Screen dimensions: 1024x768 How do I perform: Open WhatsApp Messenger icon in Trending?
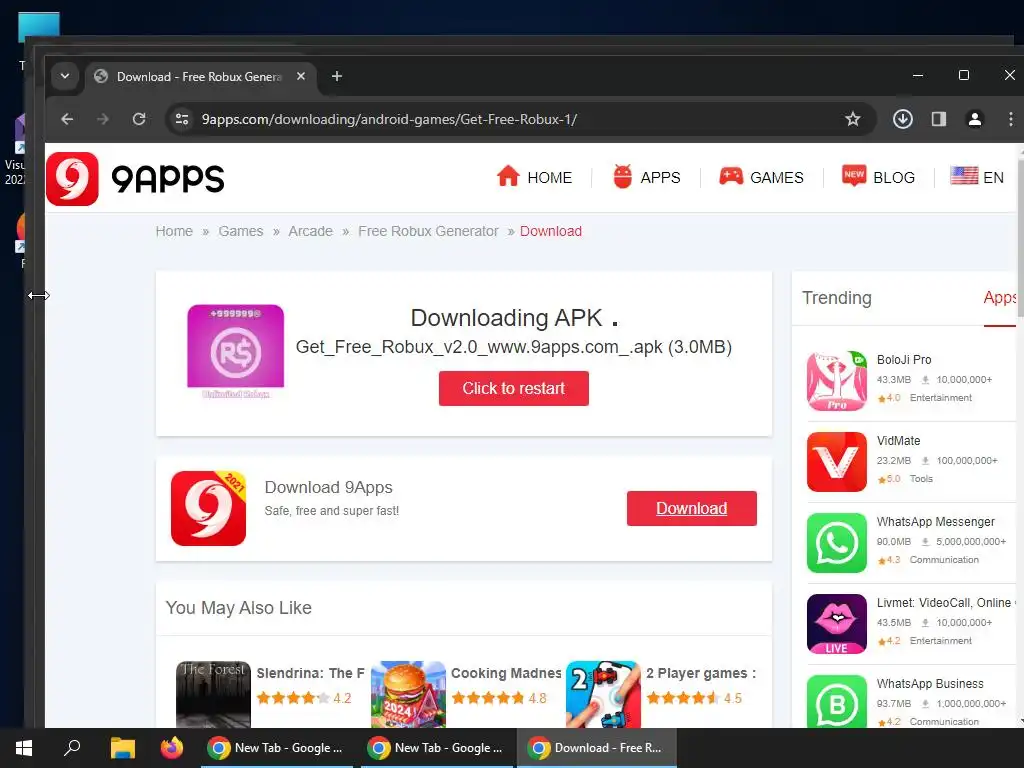tap(837, 543)
